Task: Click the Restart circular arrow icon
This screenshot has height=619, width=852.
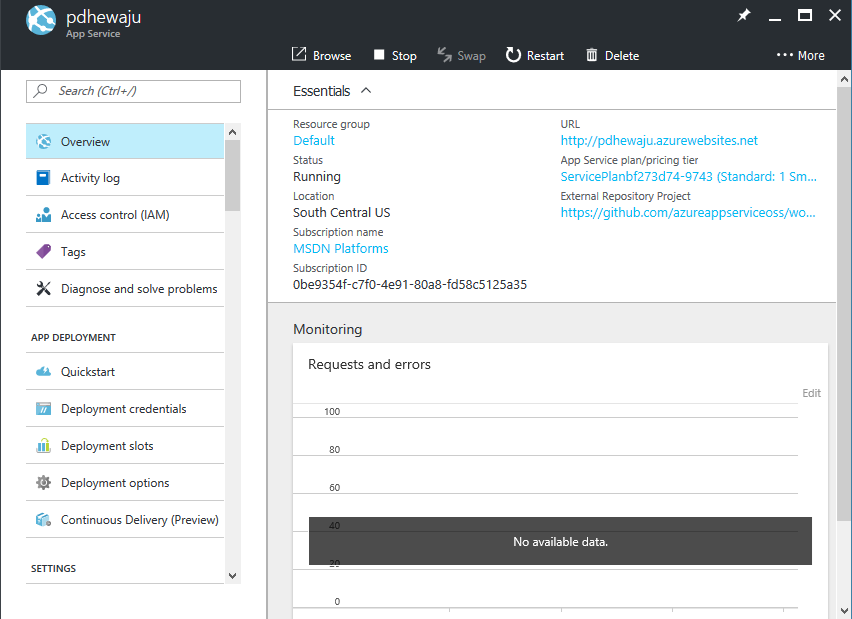Action: coord(513,54)
